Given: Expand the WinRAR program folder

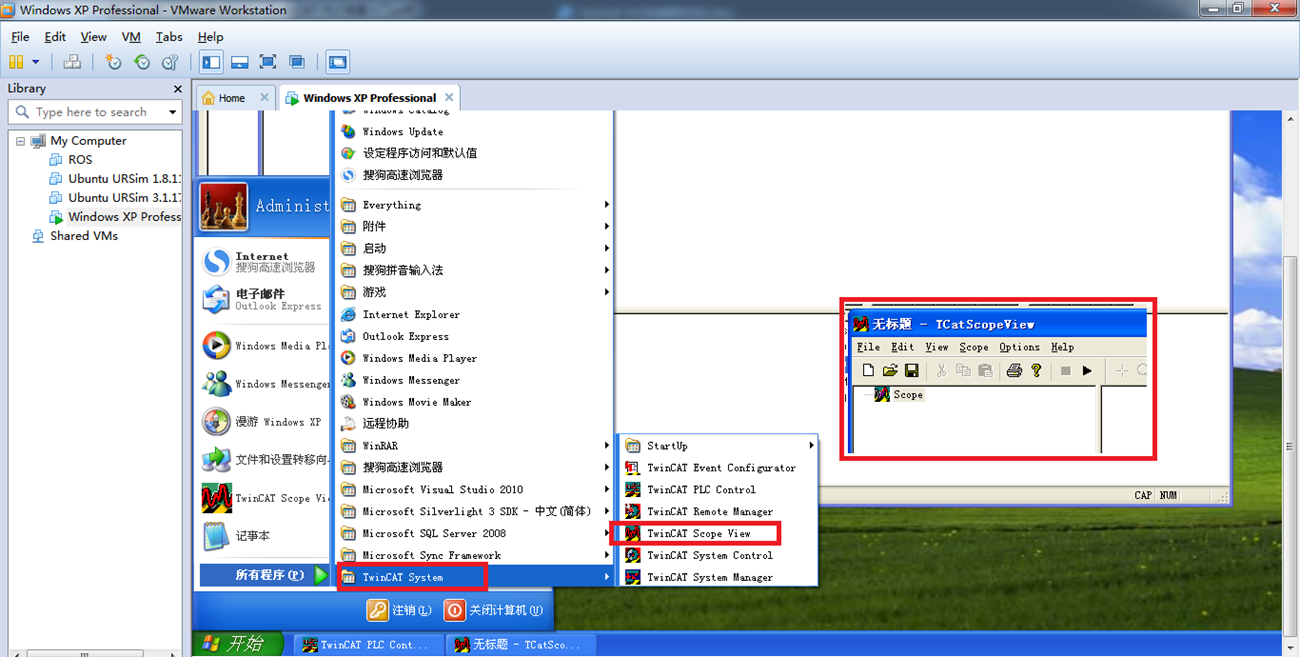Looking at the screenshot, I should click(474, 446).
